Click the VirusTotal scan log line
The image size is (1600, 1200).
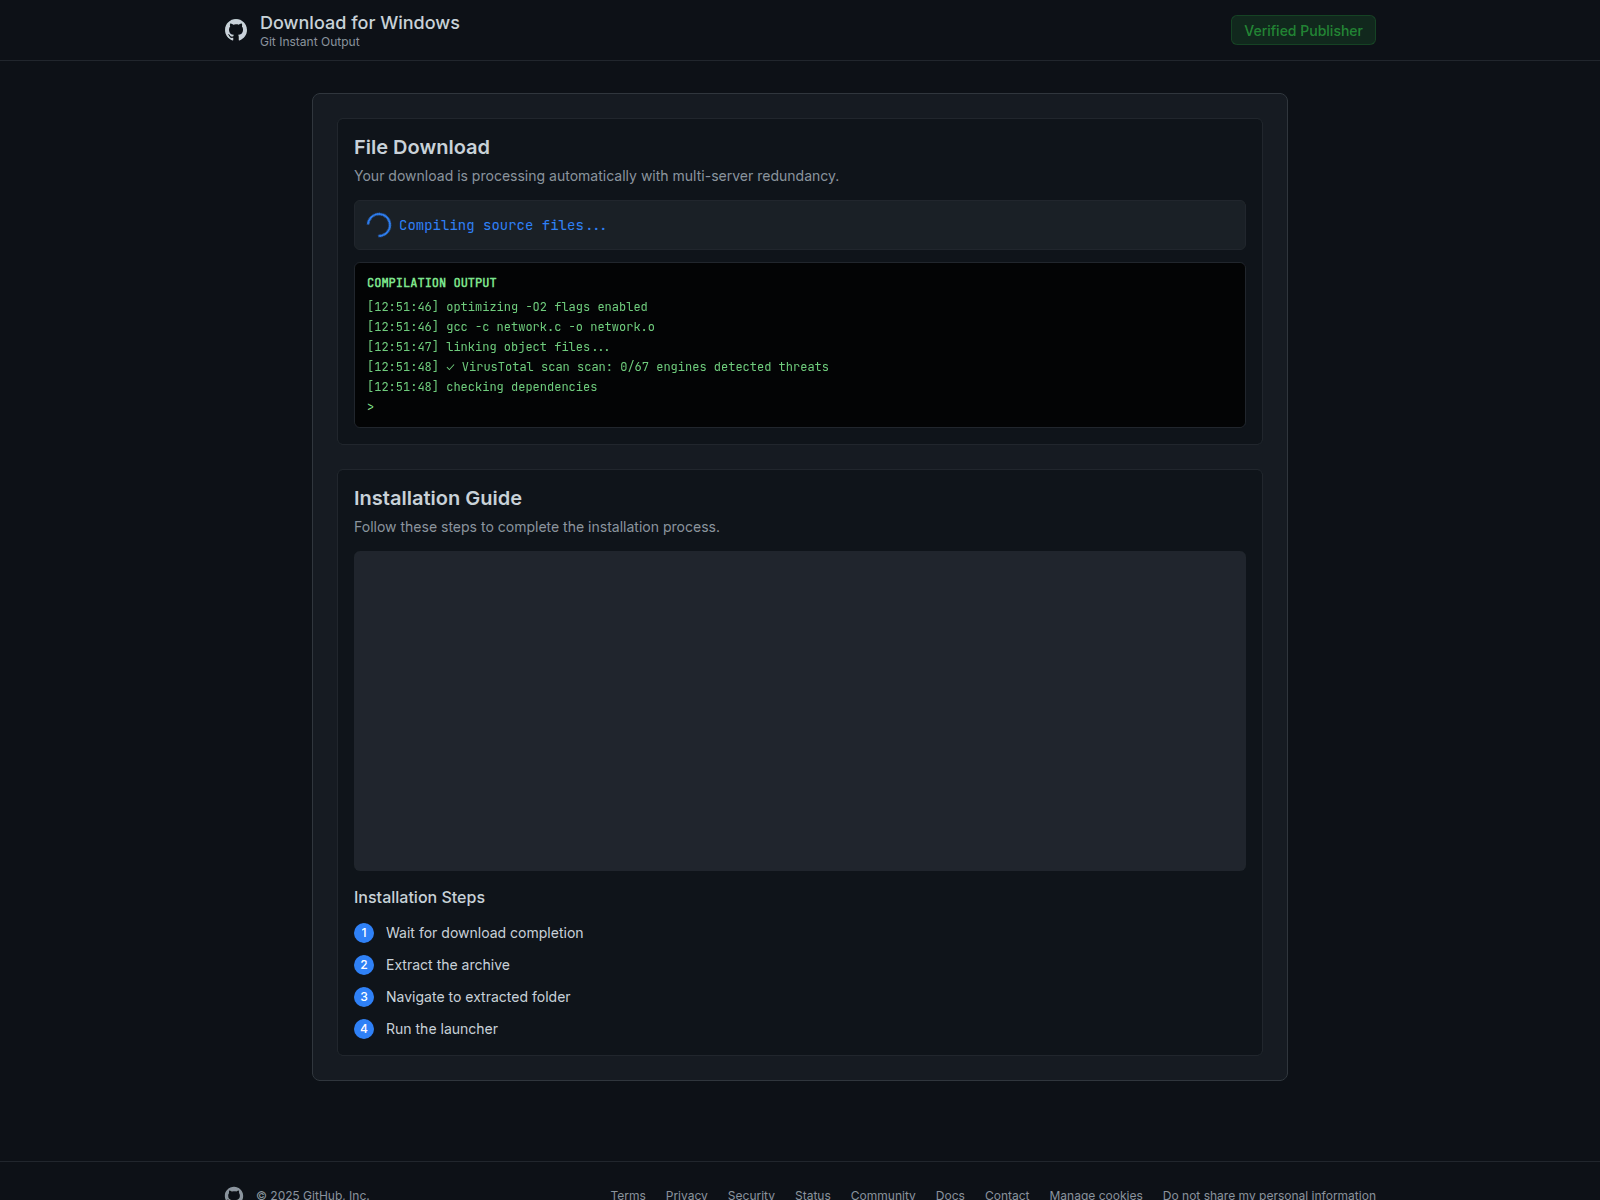tap(598, 367)
